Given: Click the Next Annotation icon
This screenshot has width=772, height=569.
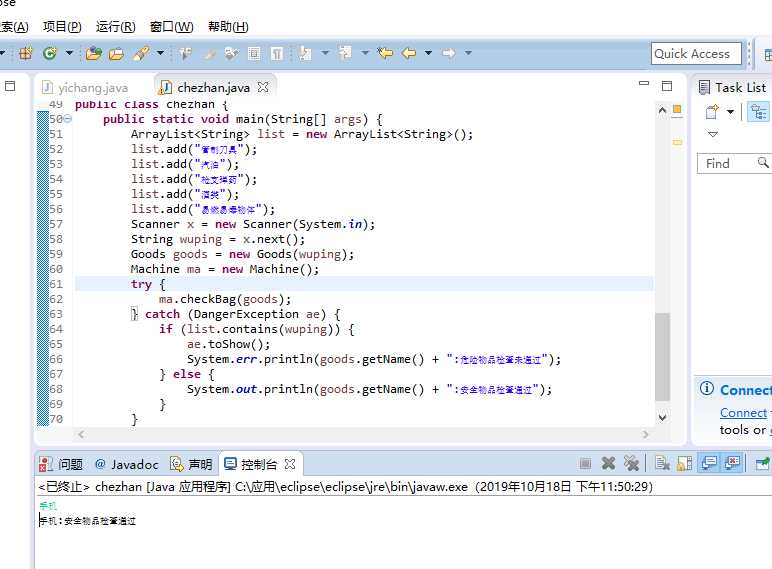Looking at the screenshot, I should tap(305, 53).
